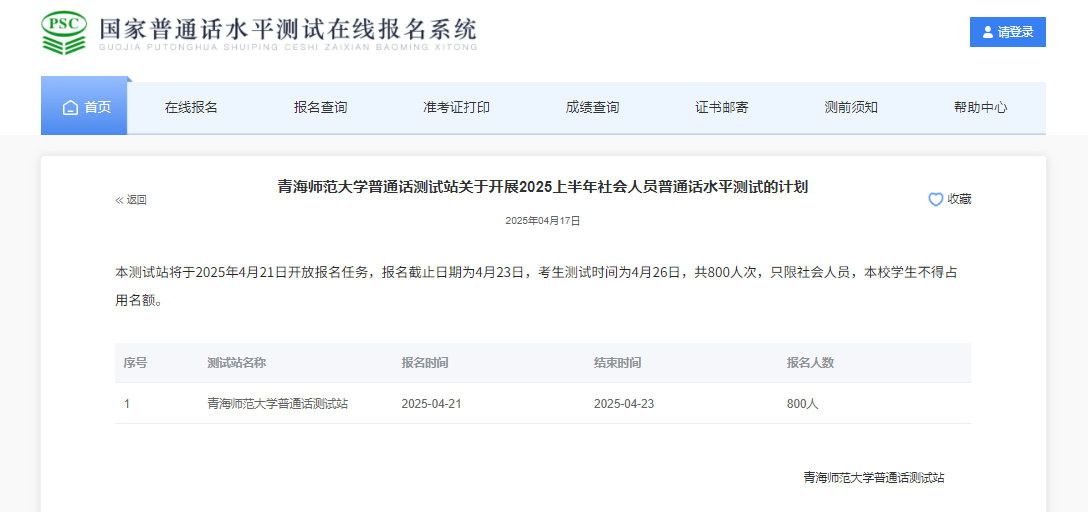This screenshot has height=512, width=1088.
Task: Click the 序号 column header
Action: coord(135,363)
